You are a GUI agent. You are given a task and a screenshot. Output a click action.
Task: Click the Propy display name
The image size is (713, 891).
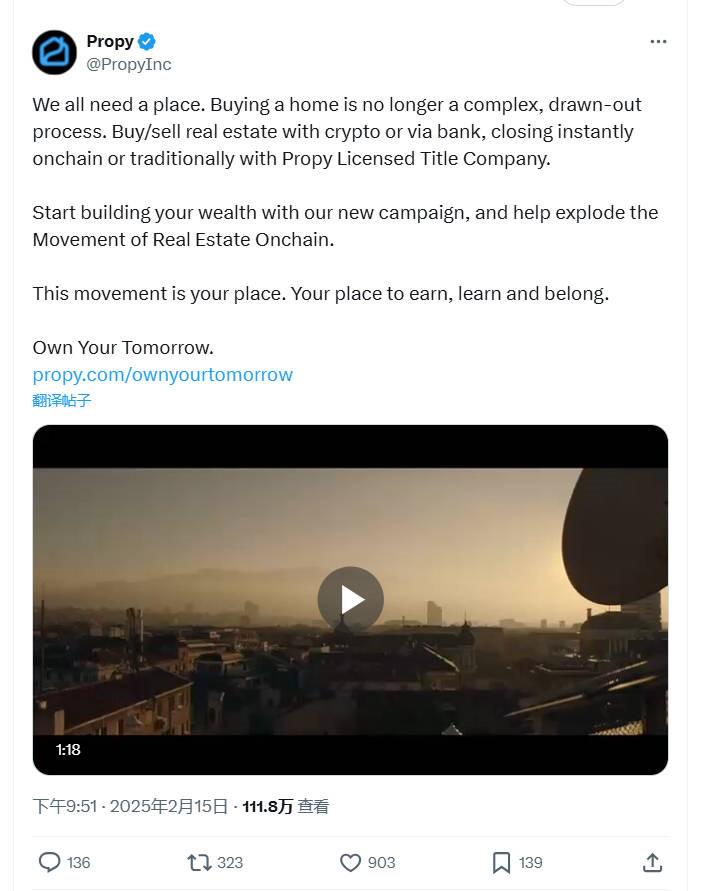pyautogui.click(x=110, y=41)
